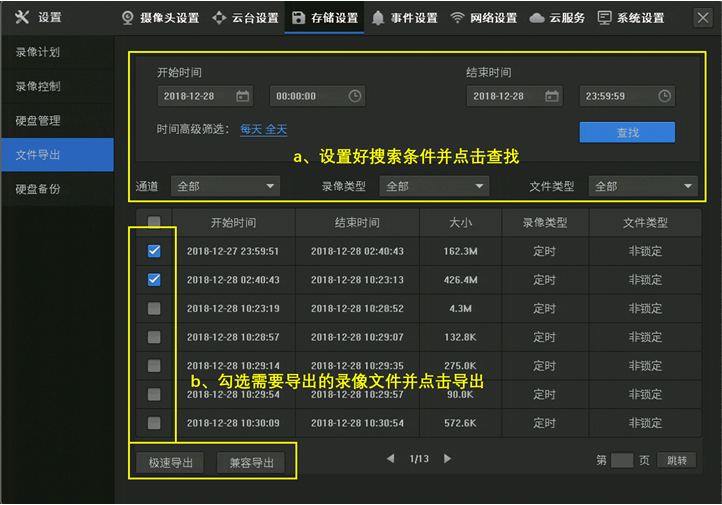The height and width of the screenshot is (505, 722).
Task: Check the 2018-12-28 10:23:19 recording row
Action: (x=154, y=309)
